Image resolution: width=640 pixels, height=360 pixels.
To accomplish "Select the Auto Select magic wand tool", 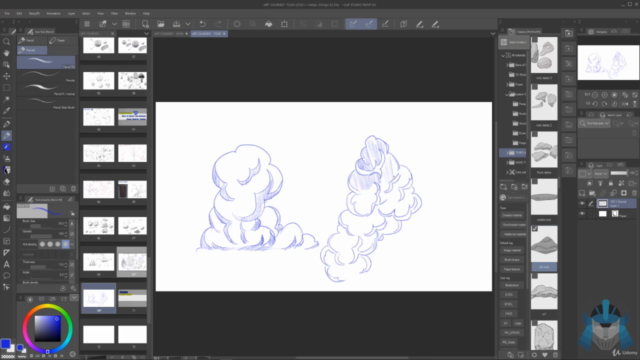I will pyautogui.click(x=7, y=99).
